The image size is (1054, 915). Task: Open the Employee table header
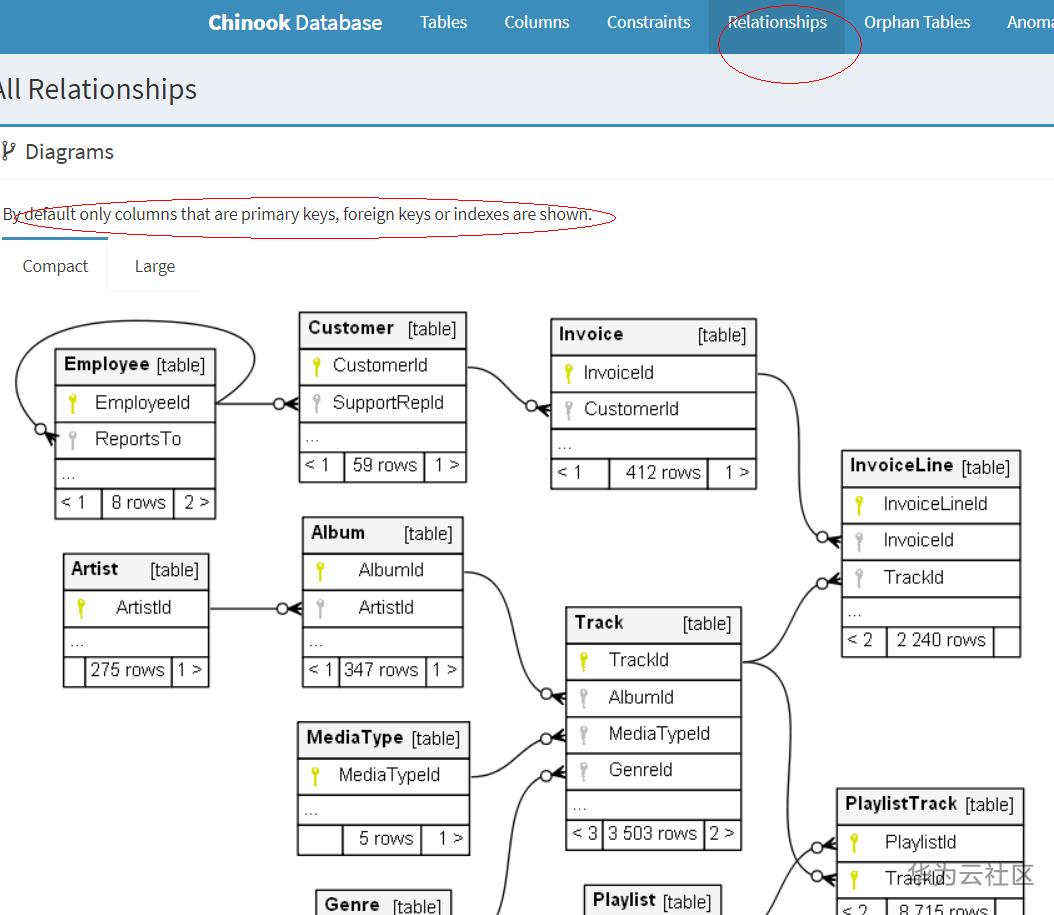coord(135,365)
